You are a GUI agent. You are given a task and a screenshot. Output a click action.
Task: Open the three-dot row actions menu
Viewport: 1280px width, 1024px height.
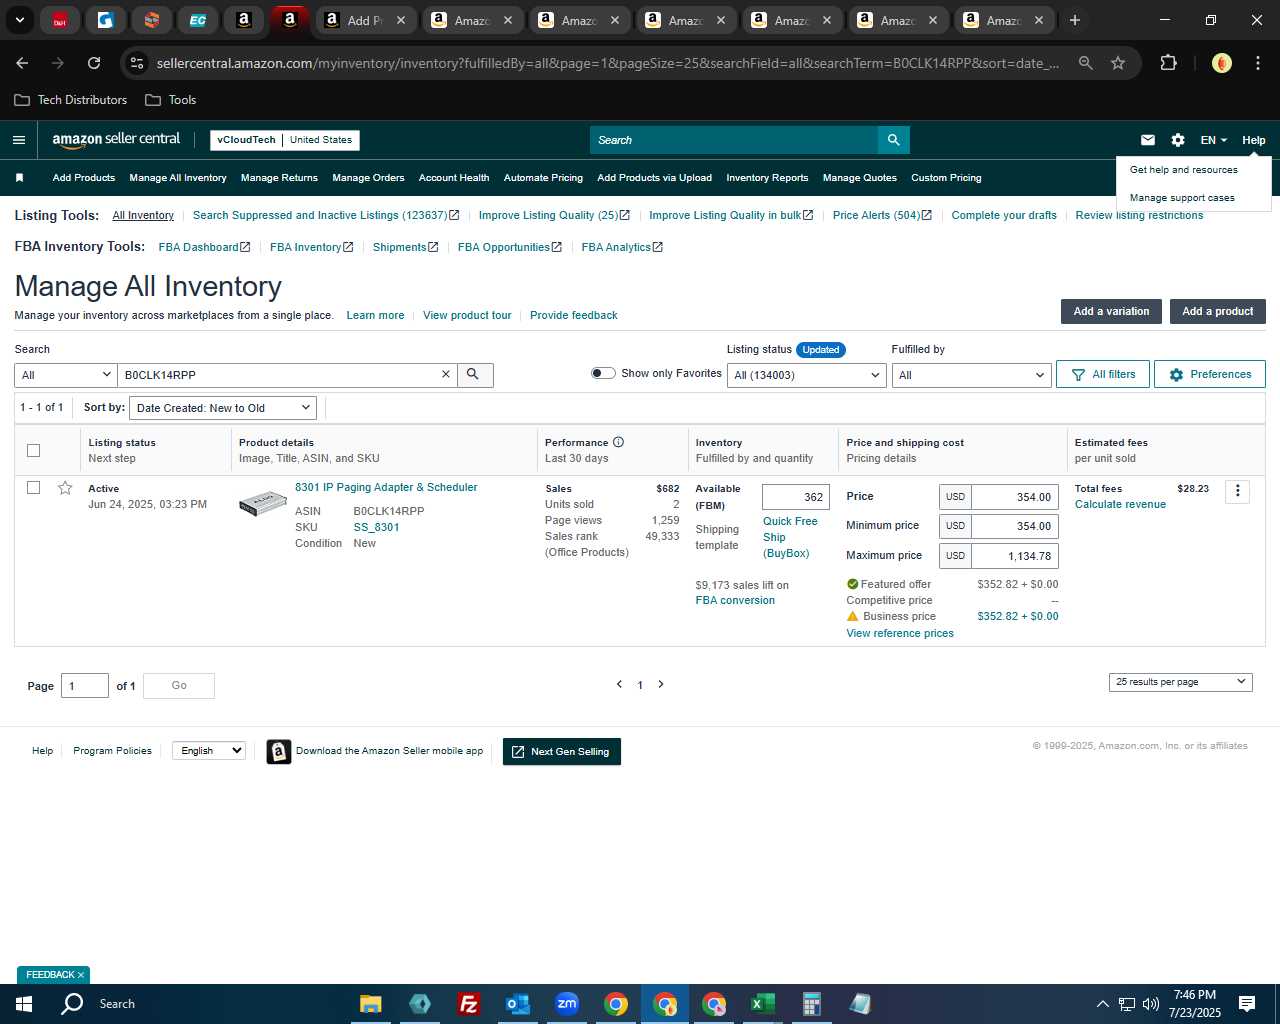coord(1237,491)
